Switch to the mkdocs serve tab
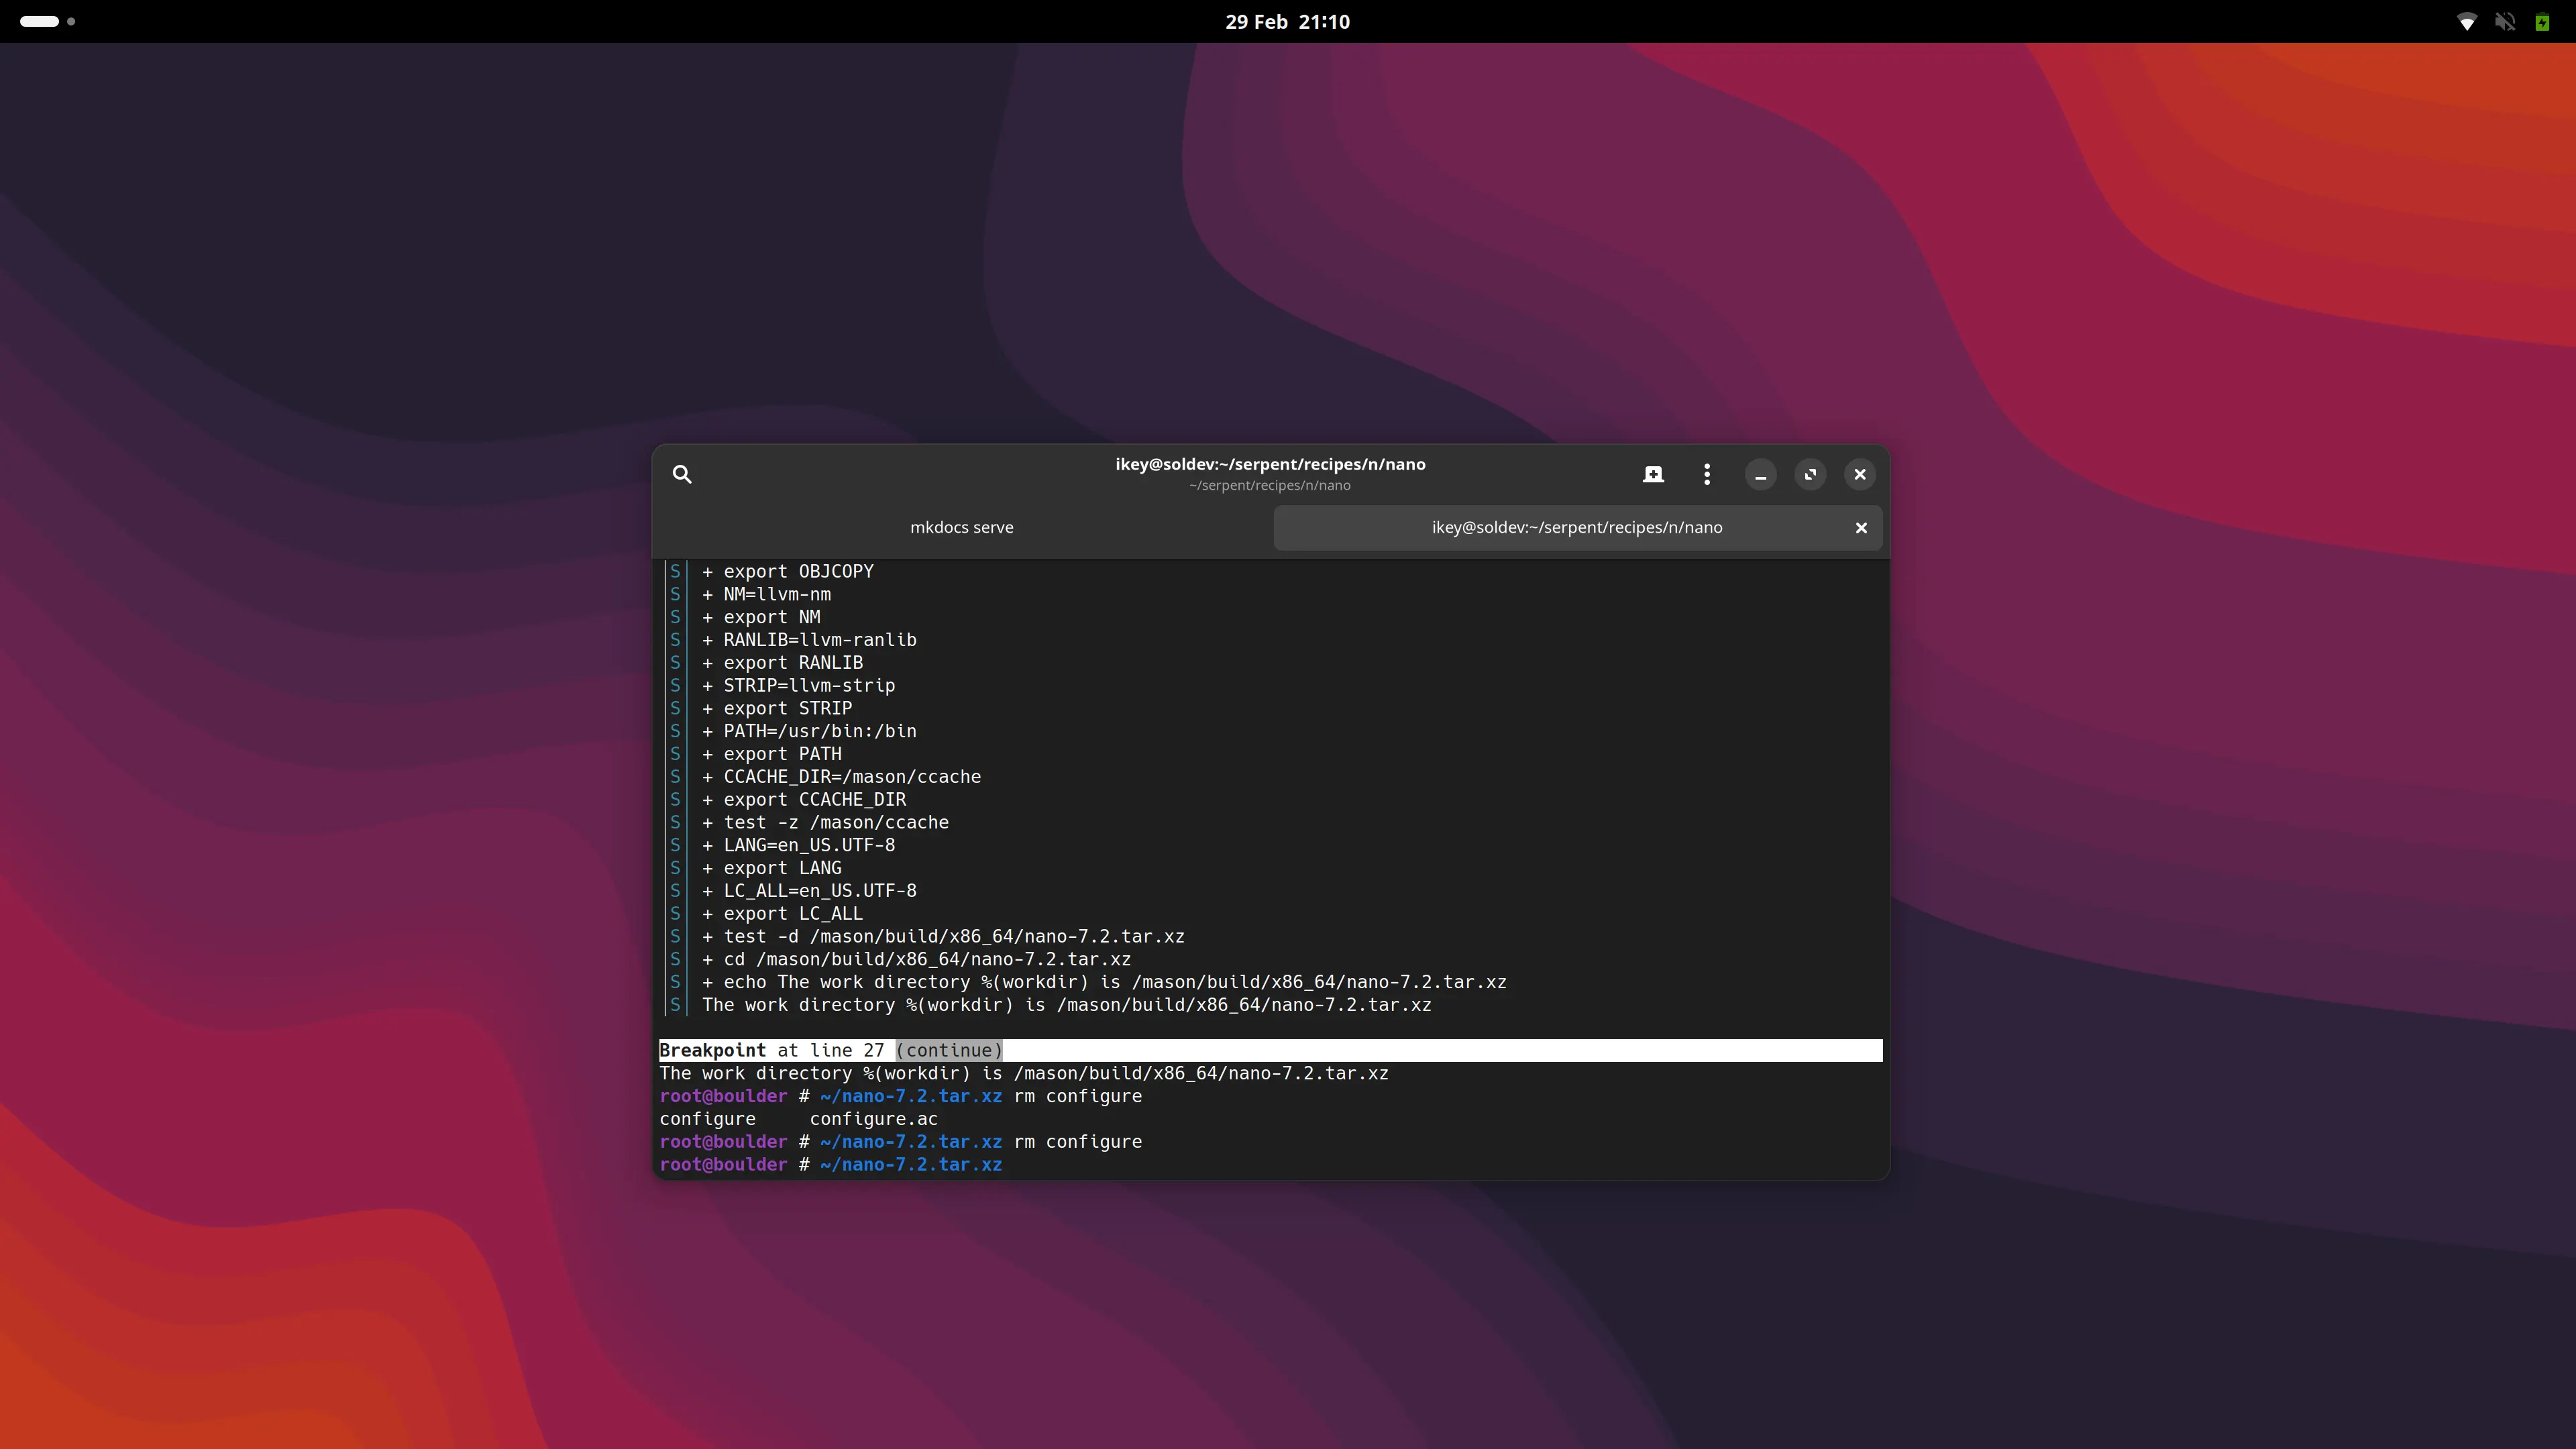The height and width of the screenshot is (1449, 2576). 962,527
